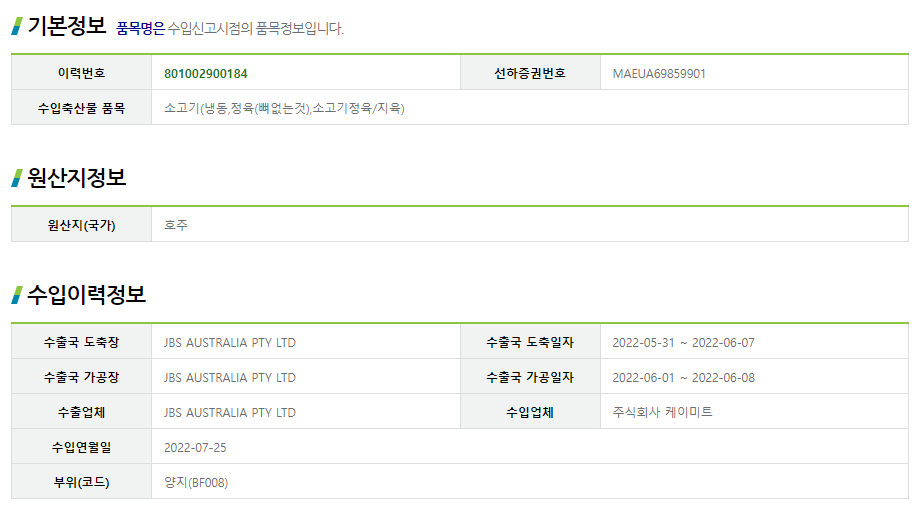Image resolution: width=915 pixels, height=506 pixels.
Task: Click the importer name 주식회사 케이미트
Action: [x=662, y=412]
